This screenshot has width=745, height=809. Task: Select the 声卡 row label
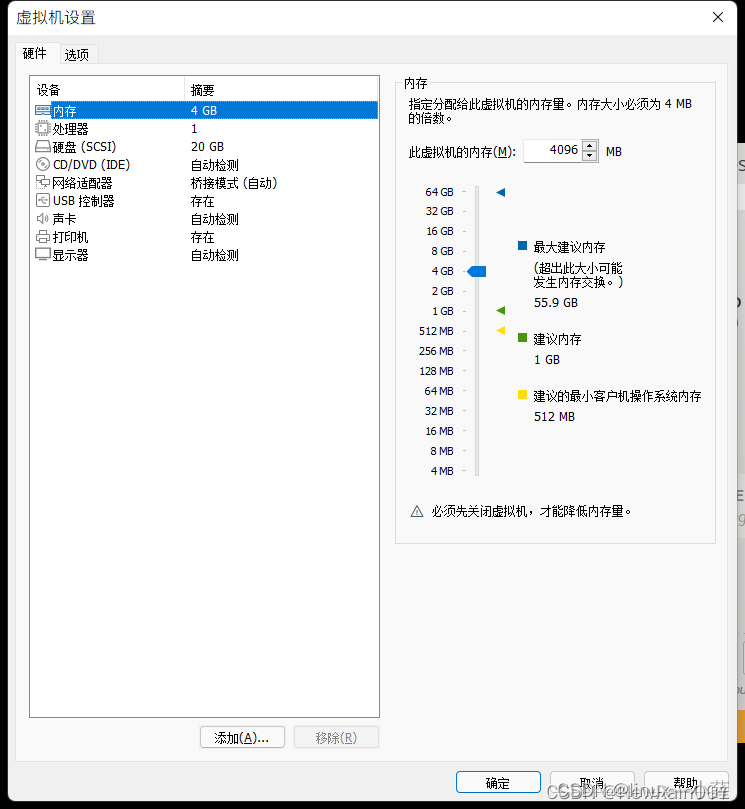(x=64, y=219)
